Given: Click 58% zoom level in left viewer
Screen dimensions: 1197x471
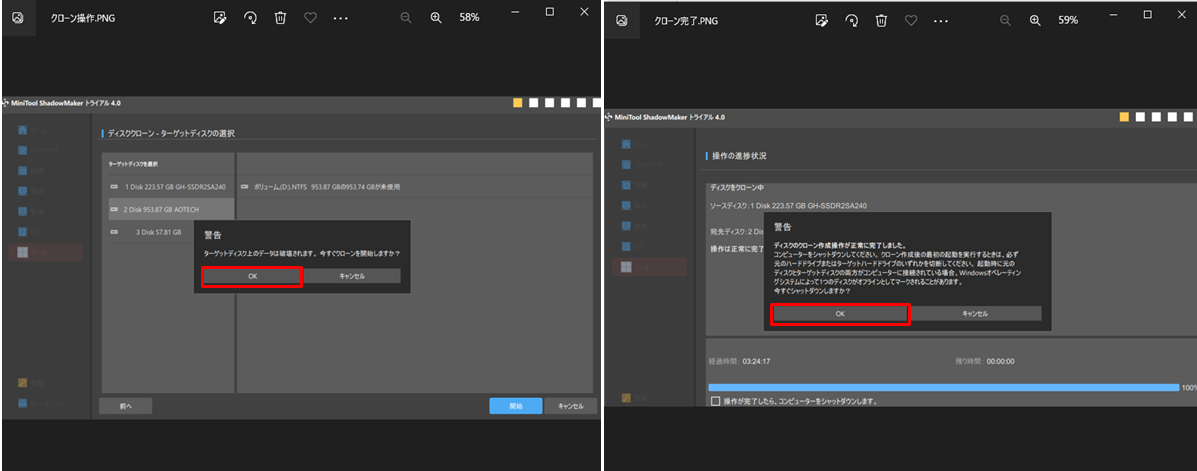Looking at the screenshot, I should [x=469, y=18].
